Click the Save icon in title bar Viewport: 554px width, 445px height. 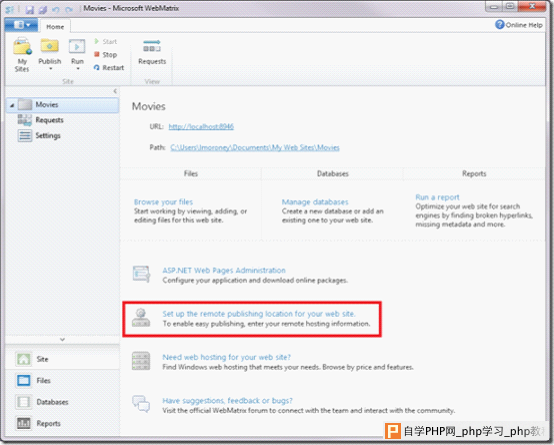pos(30,9)
